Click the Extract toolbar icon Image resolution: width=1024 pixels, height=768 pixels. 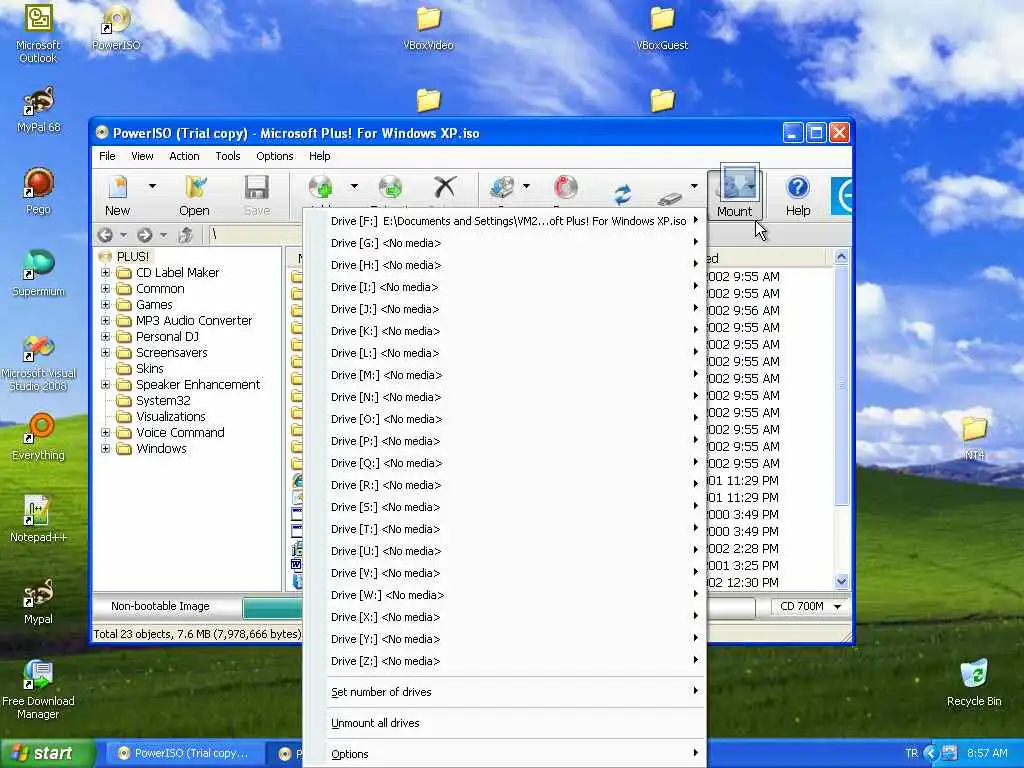391,187
